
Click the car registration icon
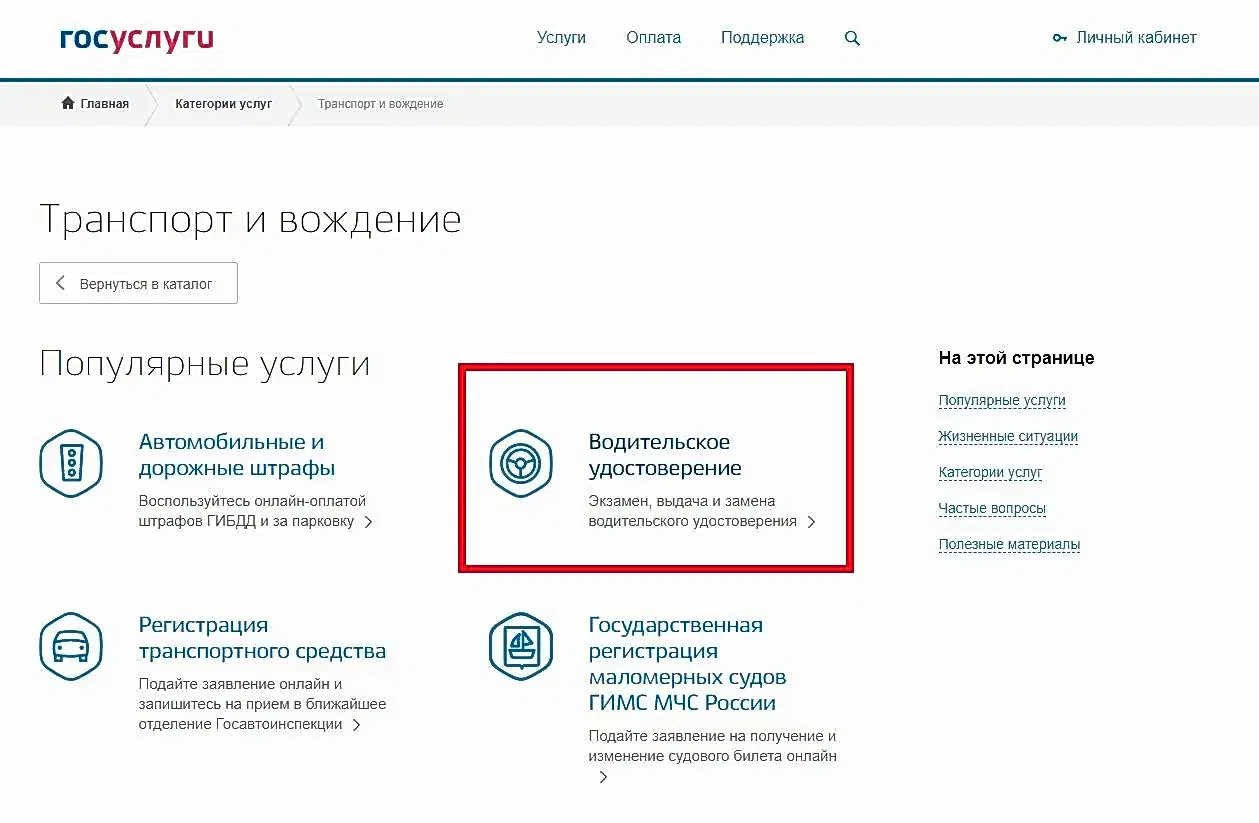tap(70, 647)
